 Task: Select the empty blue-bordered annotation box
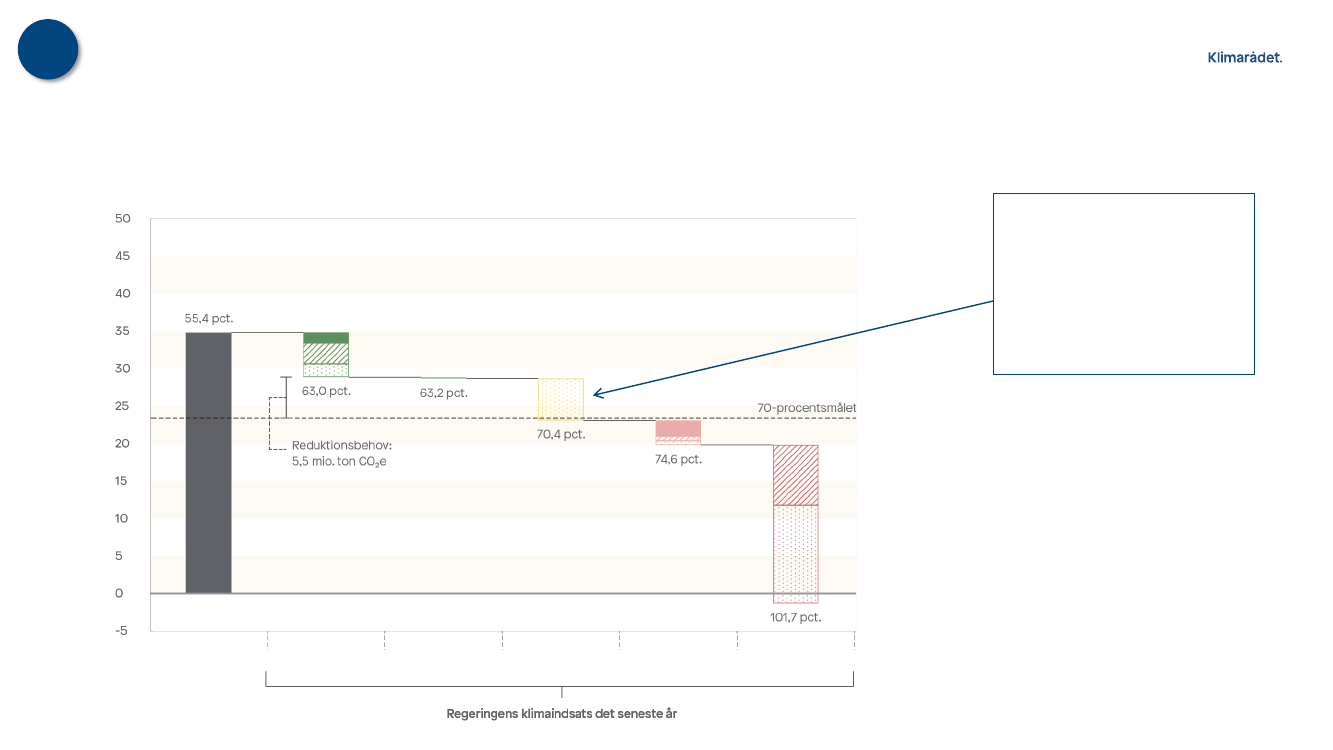(1123, 284)
